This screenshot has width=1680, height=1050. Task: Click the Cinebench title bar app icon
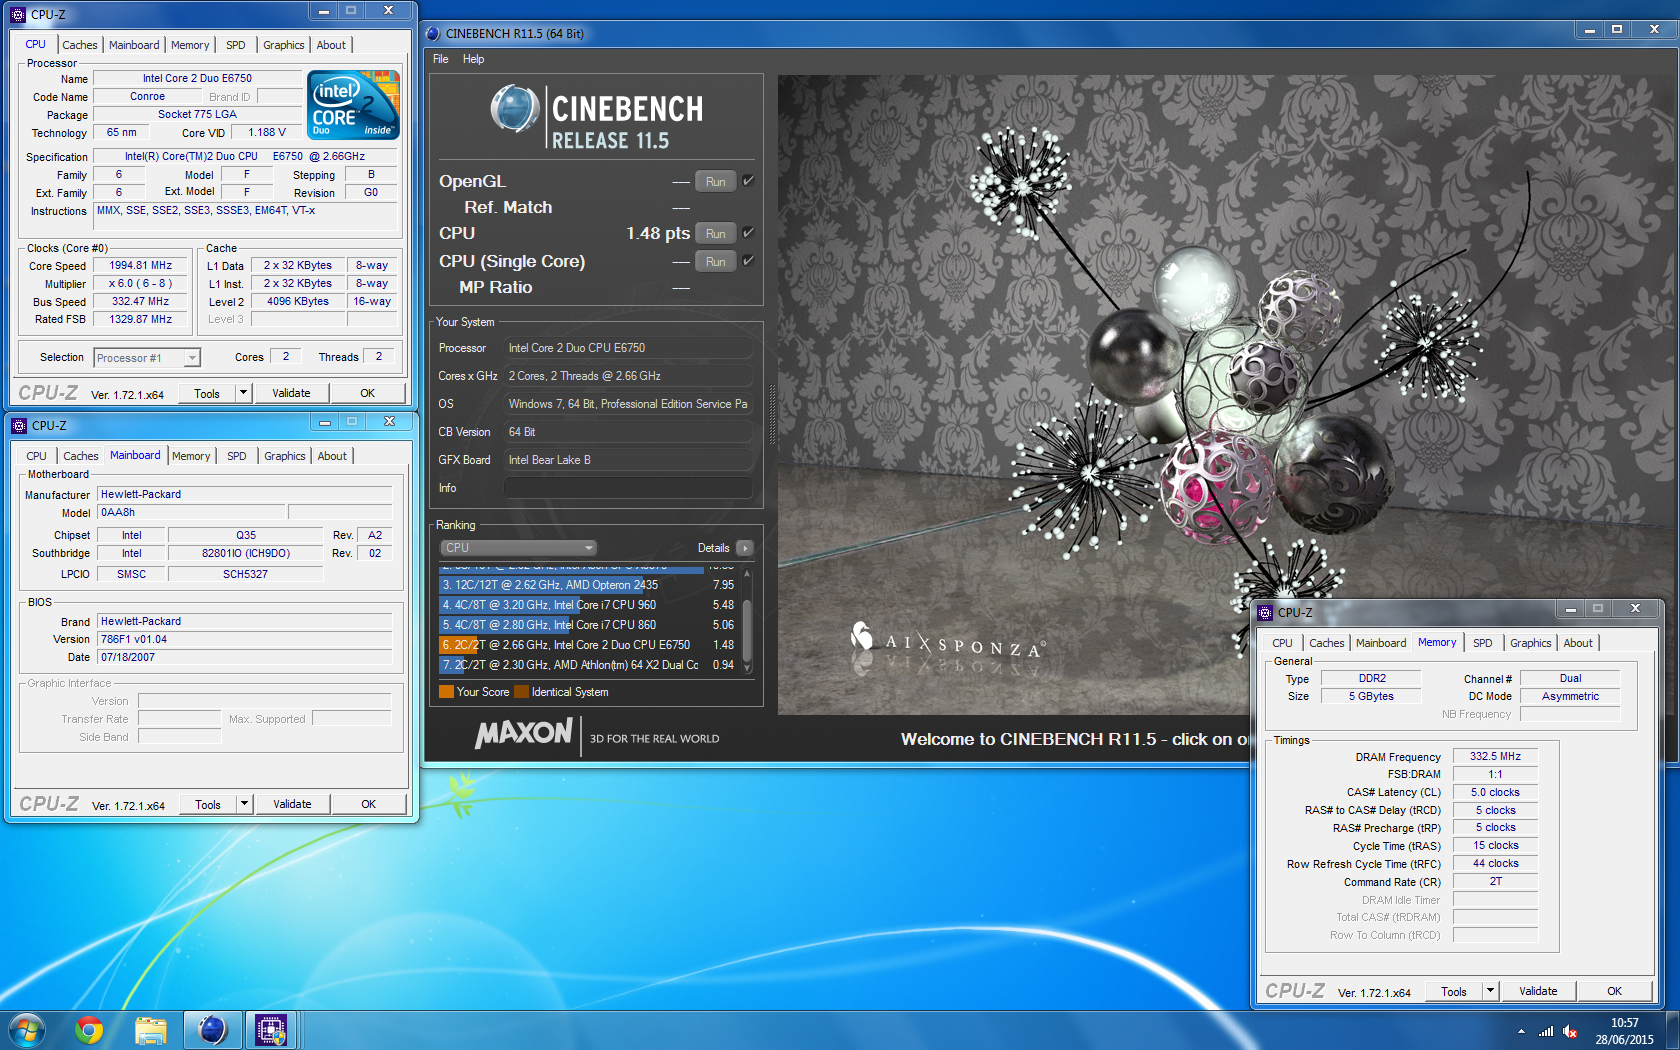(x=433, y=33)
